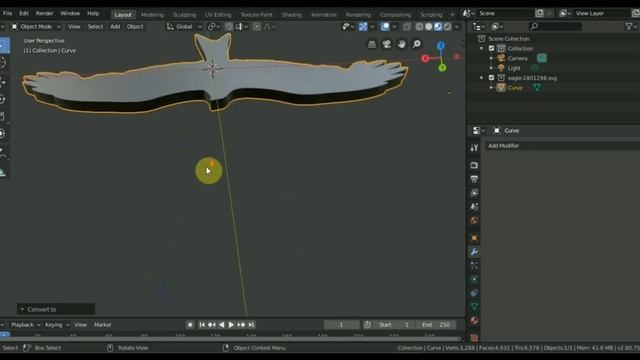640x360 pixels.
Task: Open the Add Modifier dropdown
Action: 562,146
